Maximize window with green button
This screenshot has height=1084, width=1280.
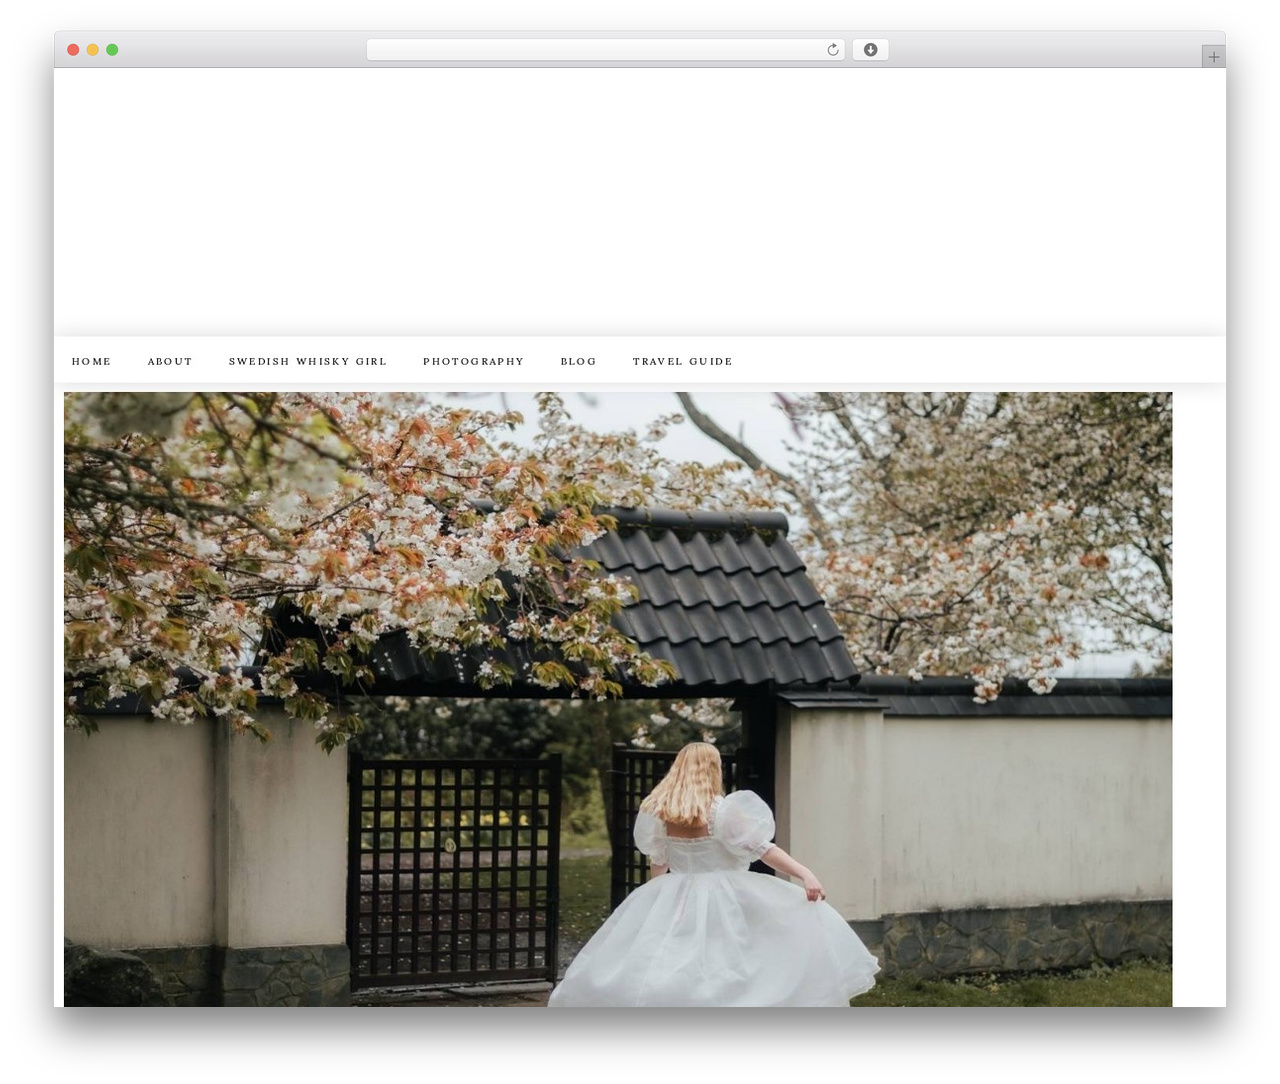click(x=112, y=50)
